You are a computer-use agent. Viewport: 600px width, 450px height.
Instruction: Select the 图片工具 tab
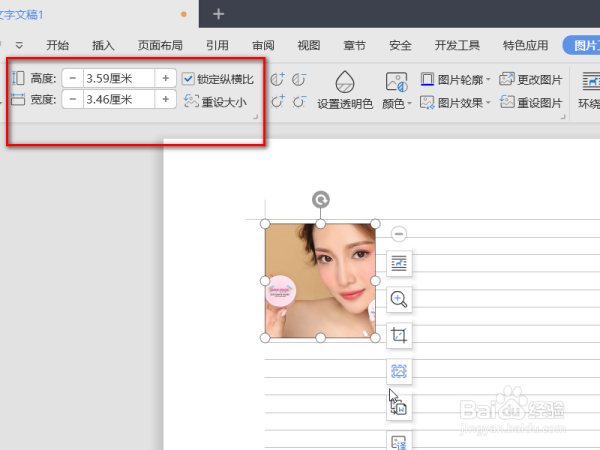click(582, 45)
